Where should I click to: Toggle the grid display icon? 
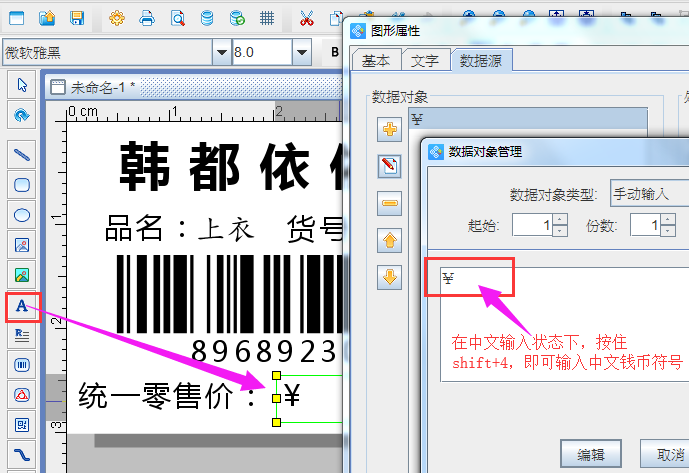267,18
